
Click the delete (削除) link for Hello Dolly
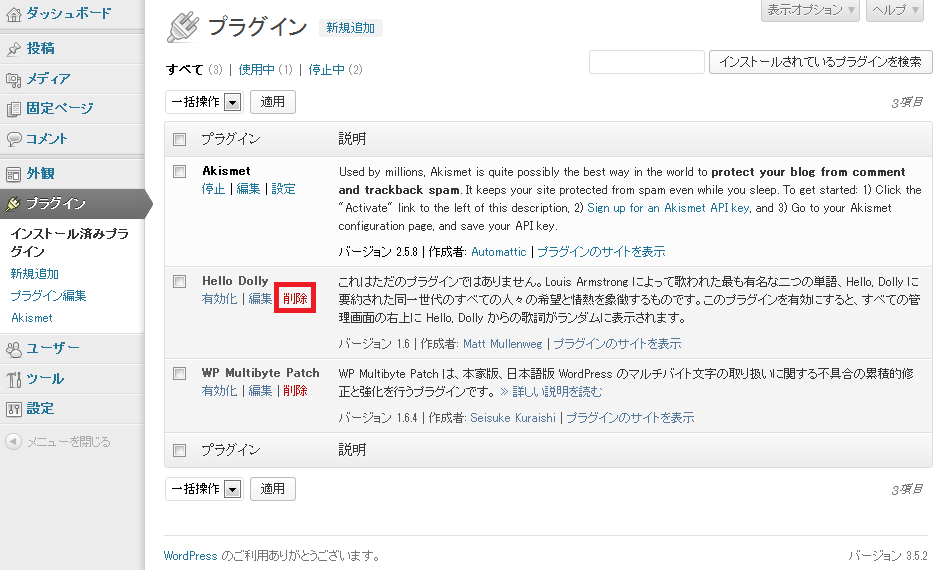(295, 298)
